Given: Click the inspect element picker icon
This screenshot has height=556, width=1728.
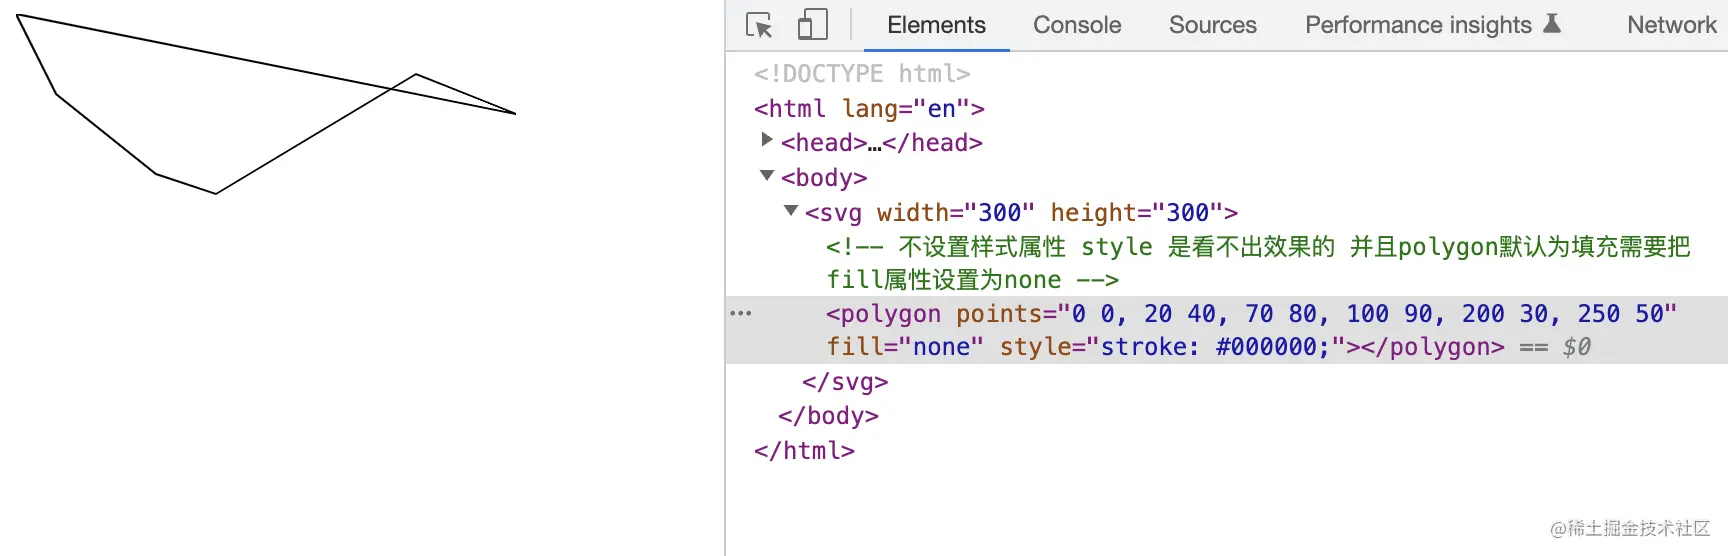Looking at the screenshot, I should pos(759,25).
